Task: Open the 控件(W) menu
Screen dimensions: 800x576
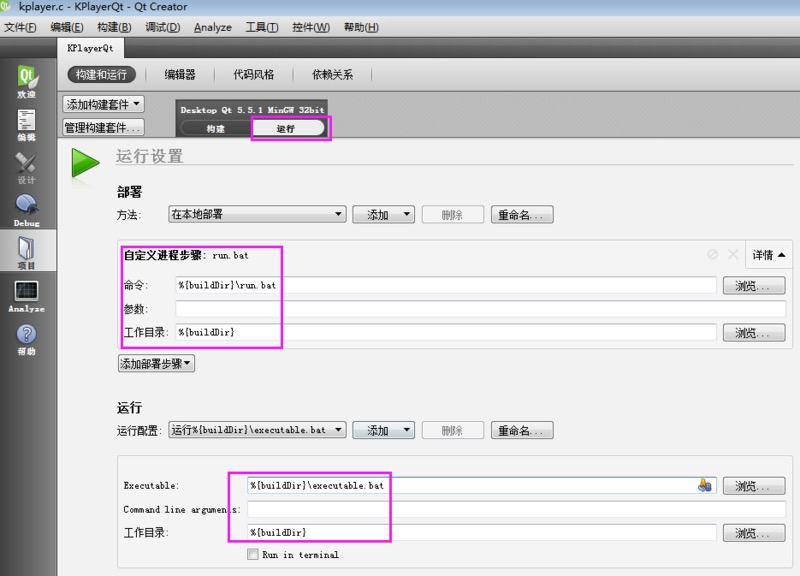Action: tap(311, 28)
